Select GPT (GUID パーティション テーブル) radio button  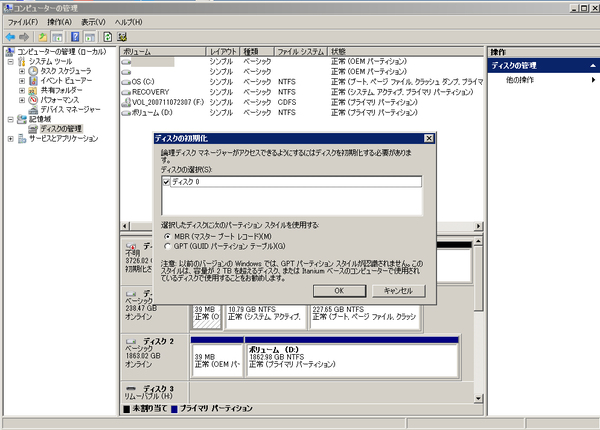[x=167, y=246]
